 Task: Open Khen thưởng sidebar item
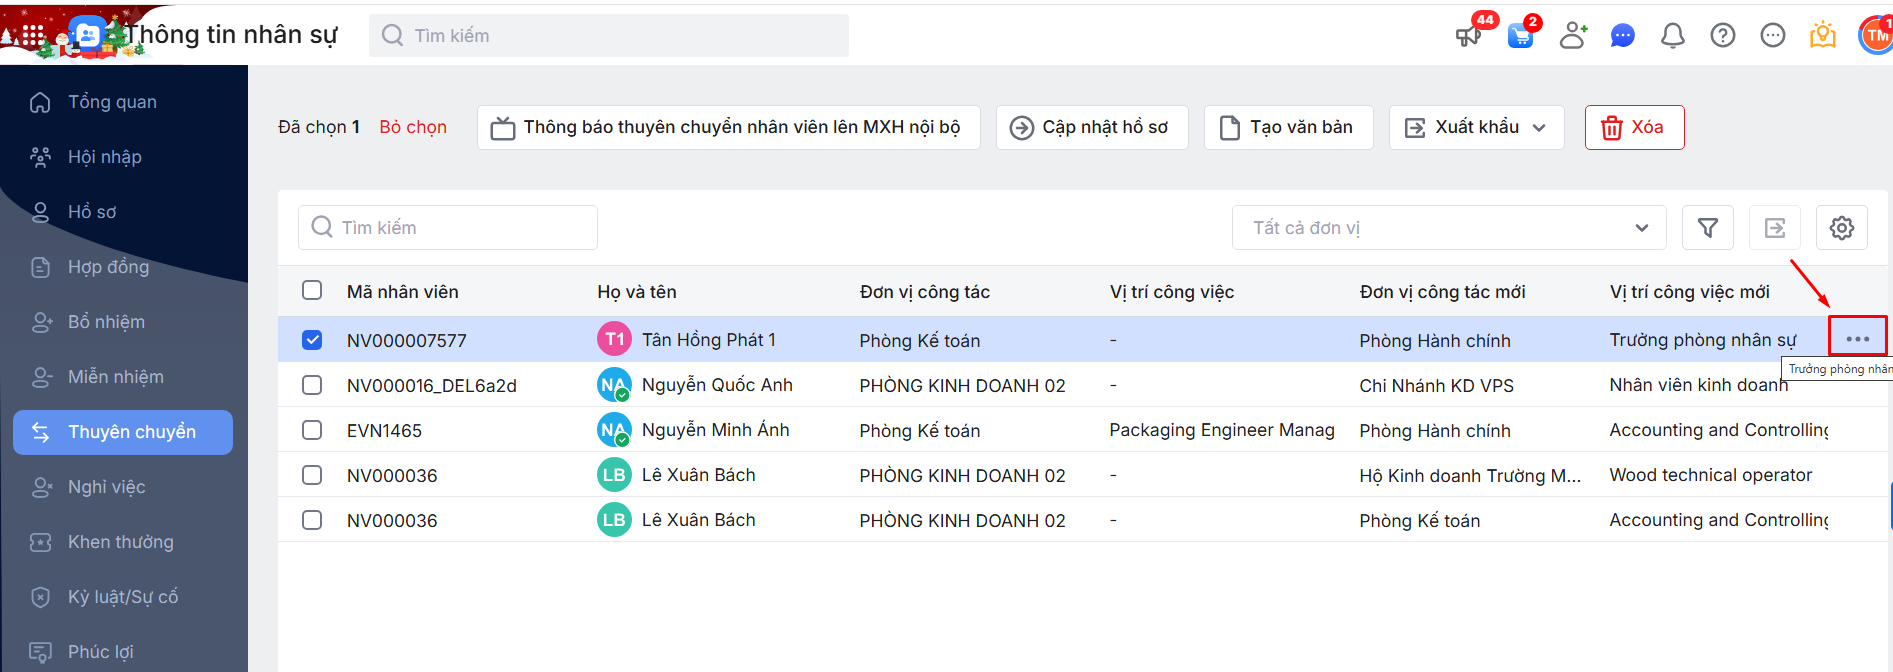120,542
